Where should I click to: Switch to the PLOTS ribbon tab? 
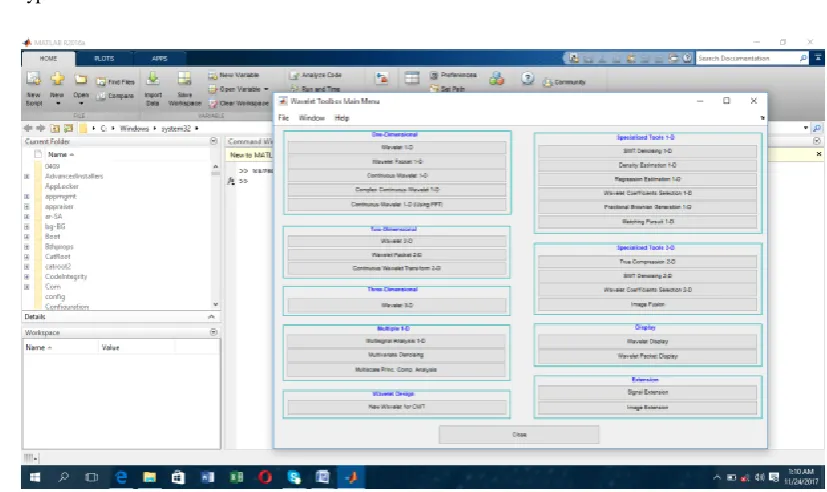[104, 59]
